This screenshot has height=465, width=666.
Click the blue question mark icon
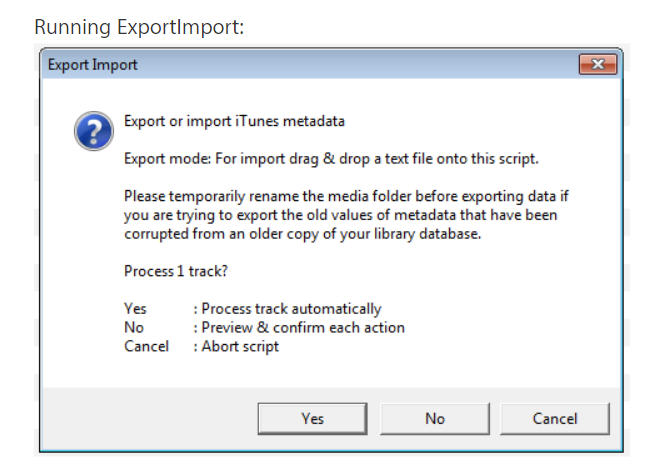(x=94, y=131)
